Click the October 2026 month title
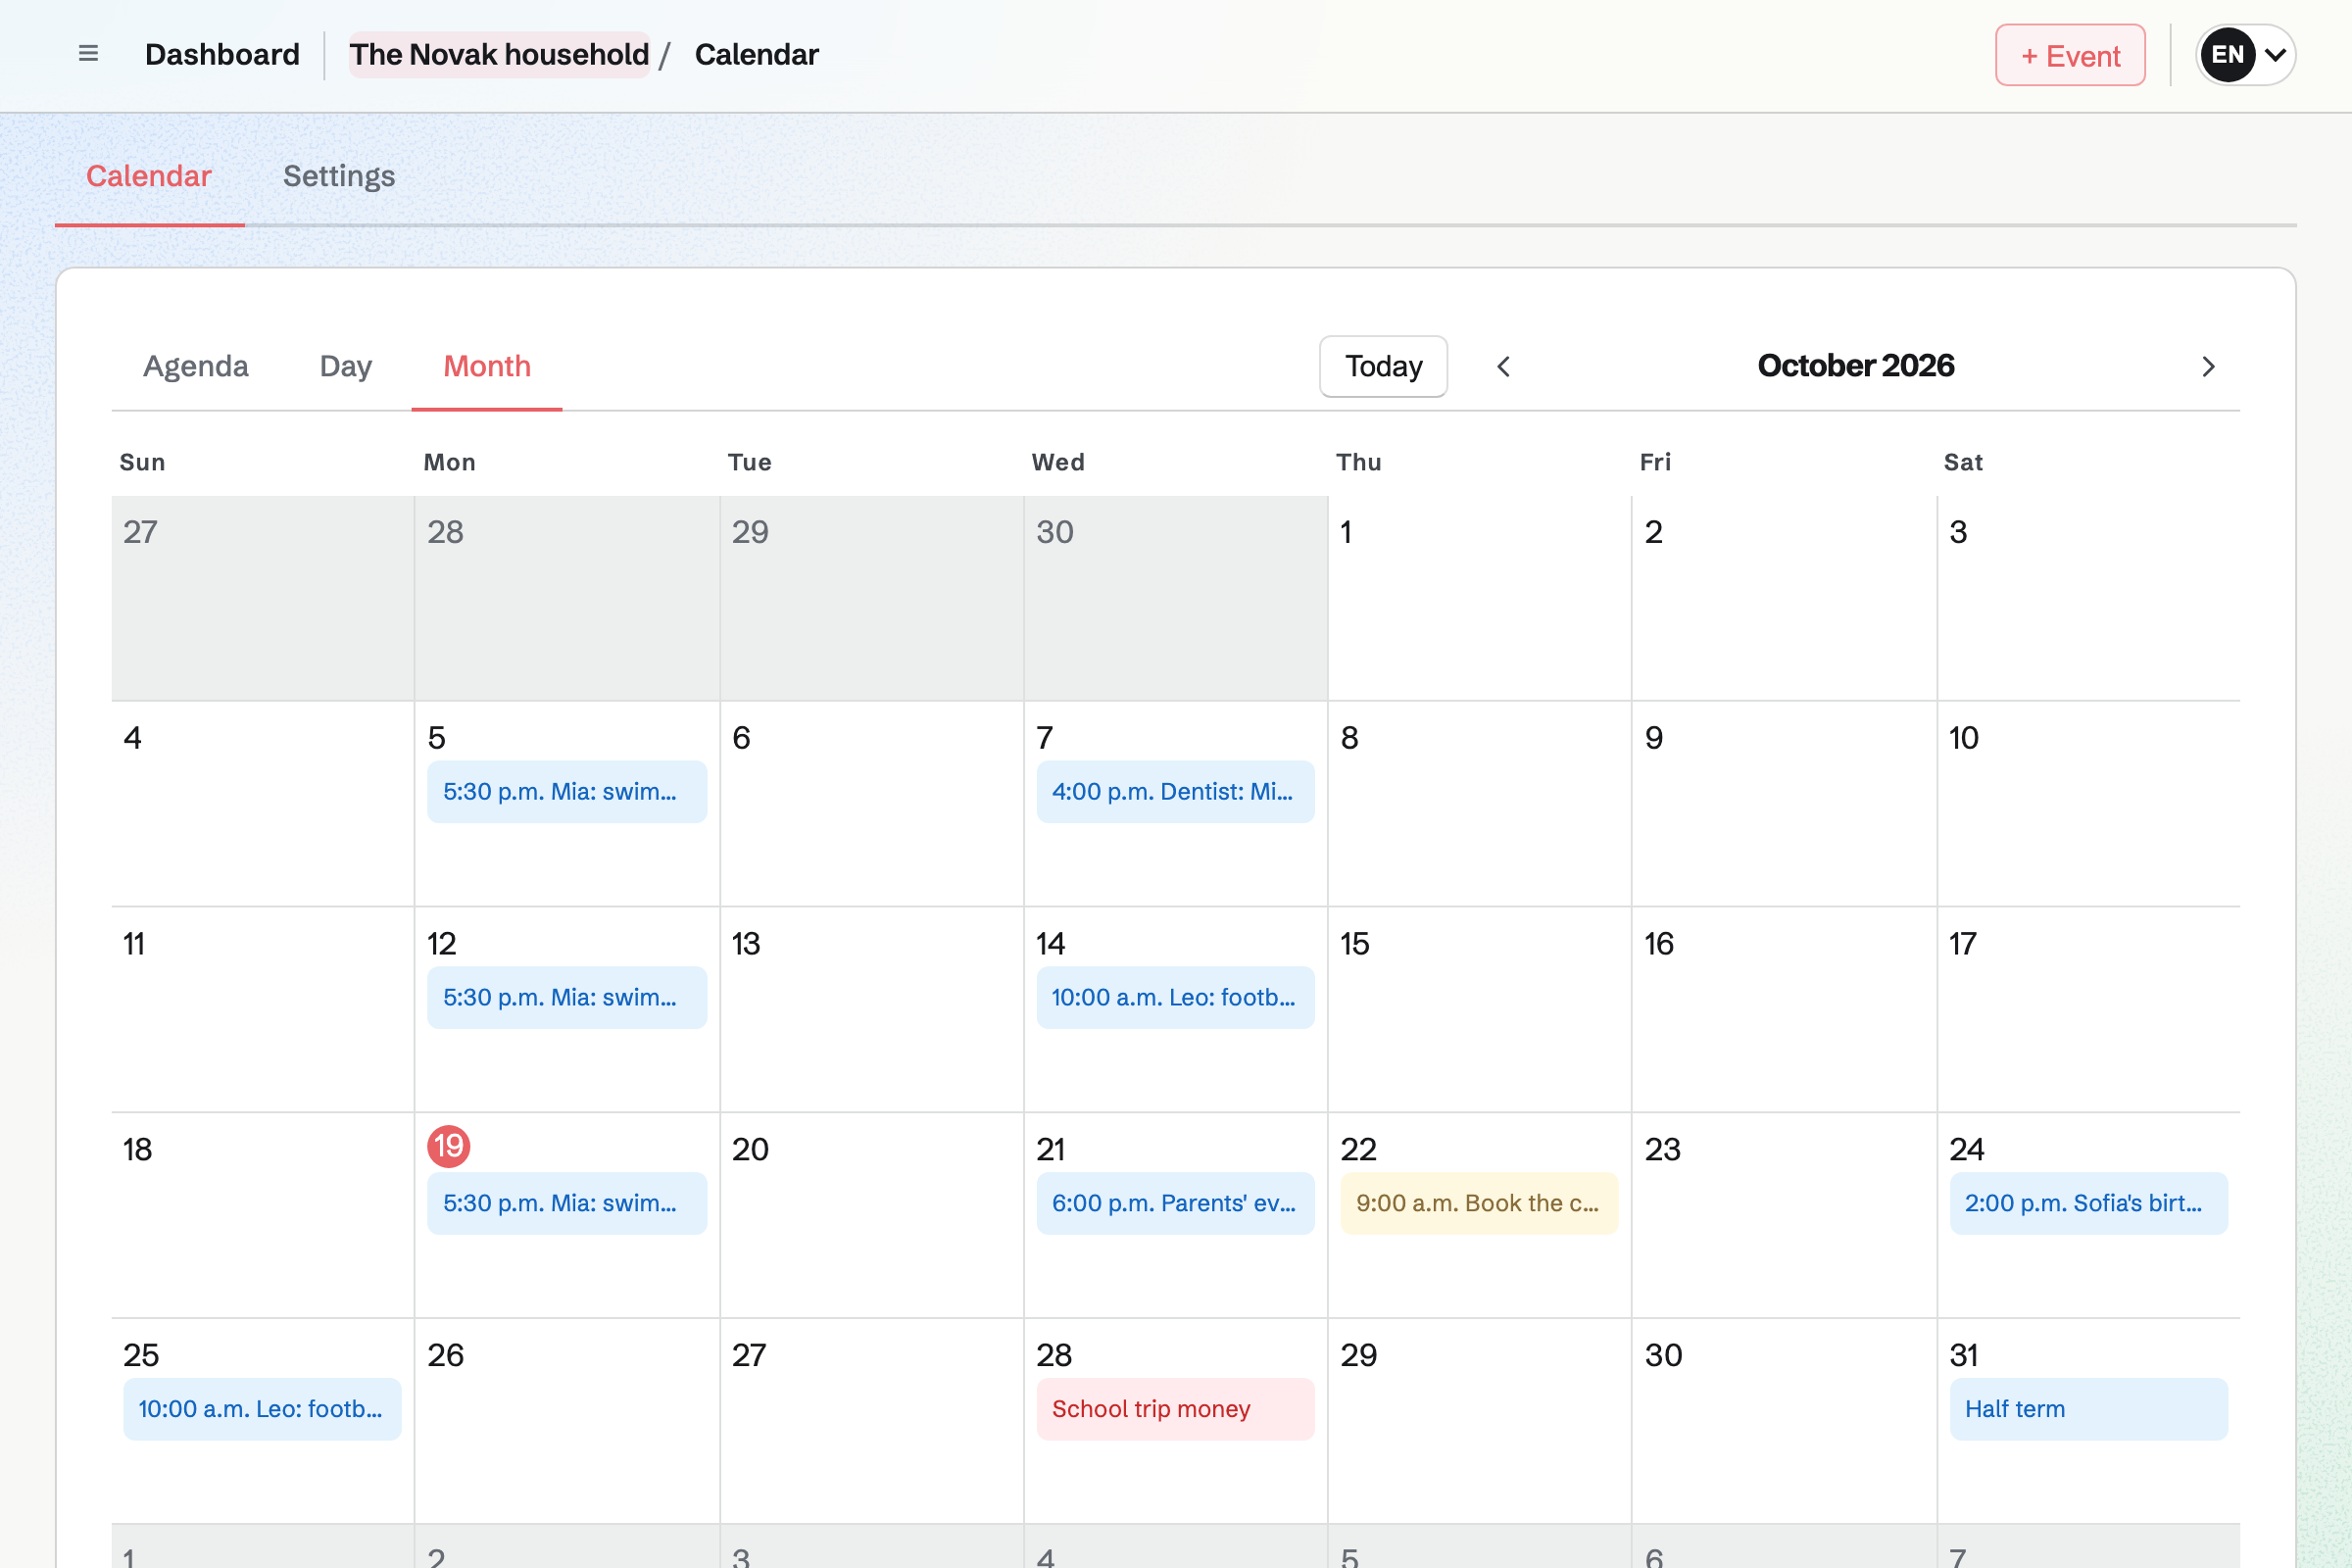Image resolution: width=2352 pixels, height=1568 pixels. (1855, 366)
